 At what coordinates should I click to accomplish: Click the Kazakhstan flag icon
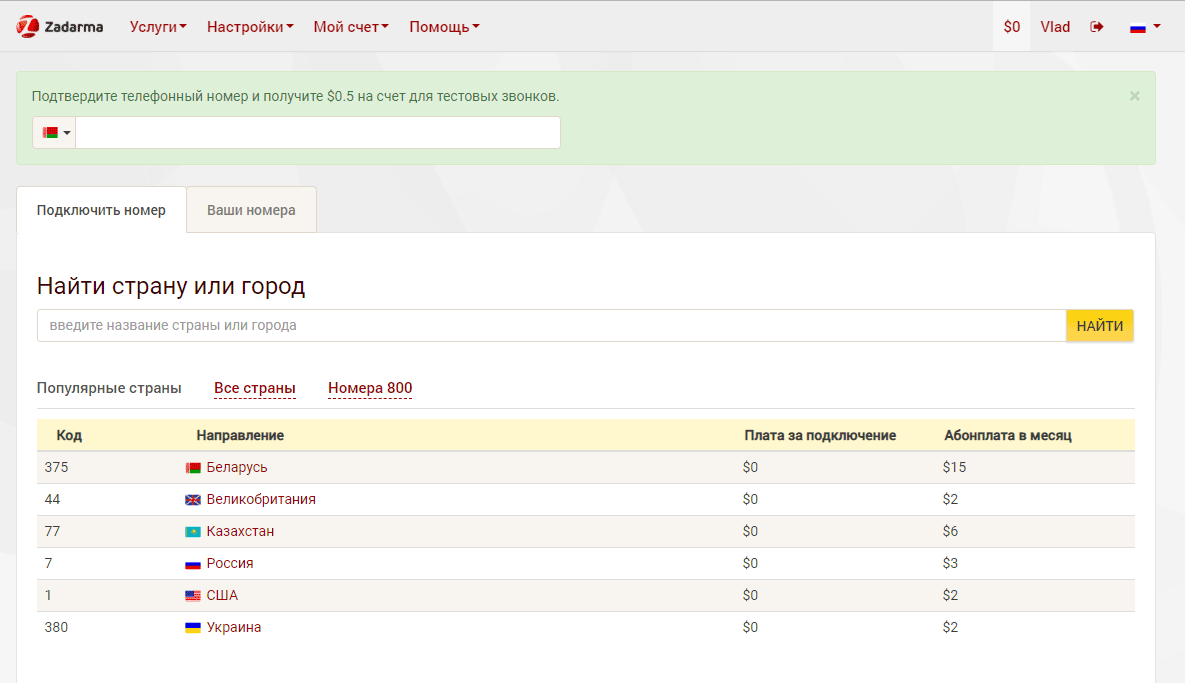tap(193, 532)
